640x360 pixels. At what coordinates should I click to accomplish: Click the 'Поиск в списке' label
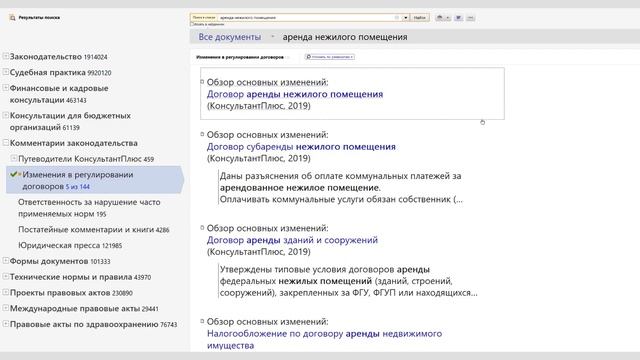pos(204,18)
